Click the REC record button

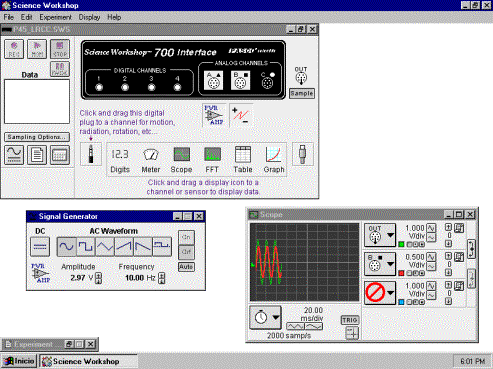(x=14, y=49)
